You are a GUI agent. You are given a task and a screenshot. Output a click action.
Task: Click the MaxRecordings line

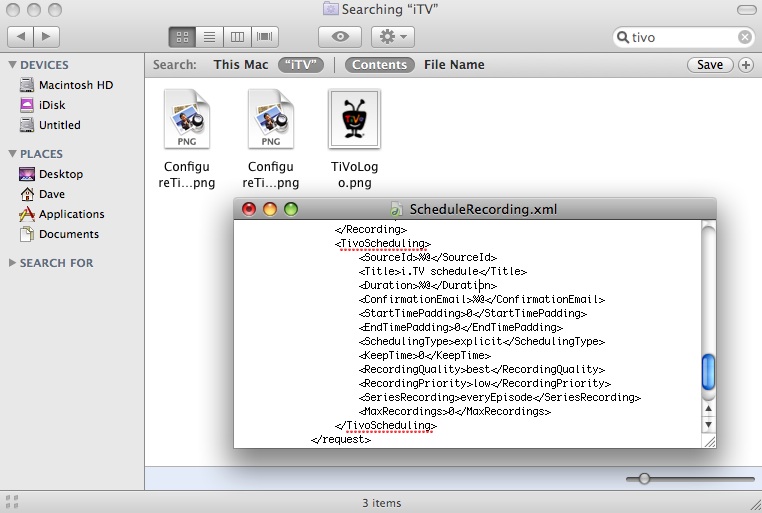point(455,411)
